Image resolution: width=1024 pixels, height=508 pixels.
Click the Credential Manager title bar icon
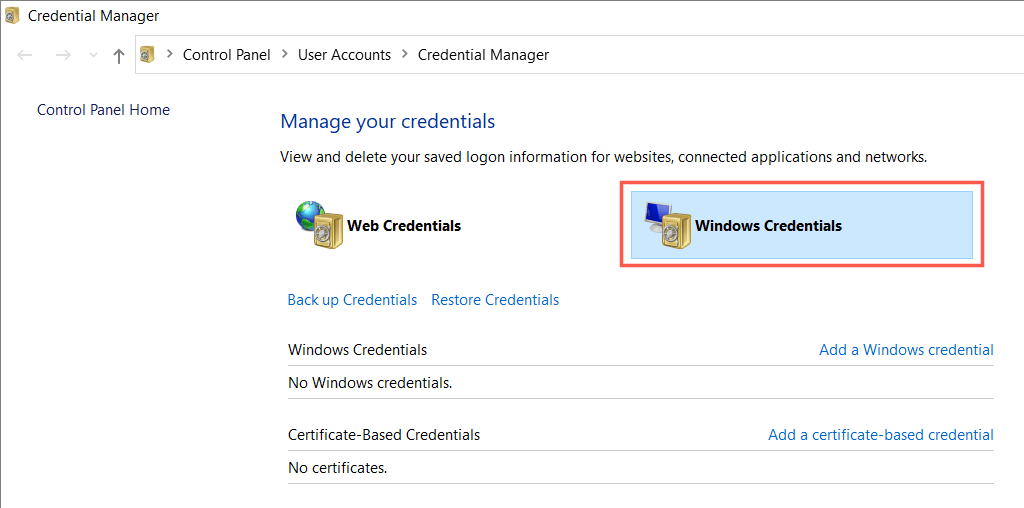point(12,16)
